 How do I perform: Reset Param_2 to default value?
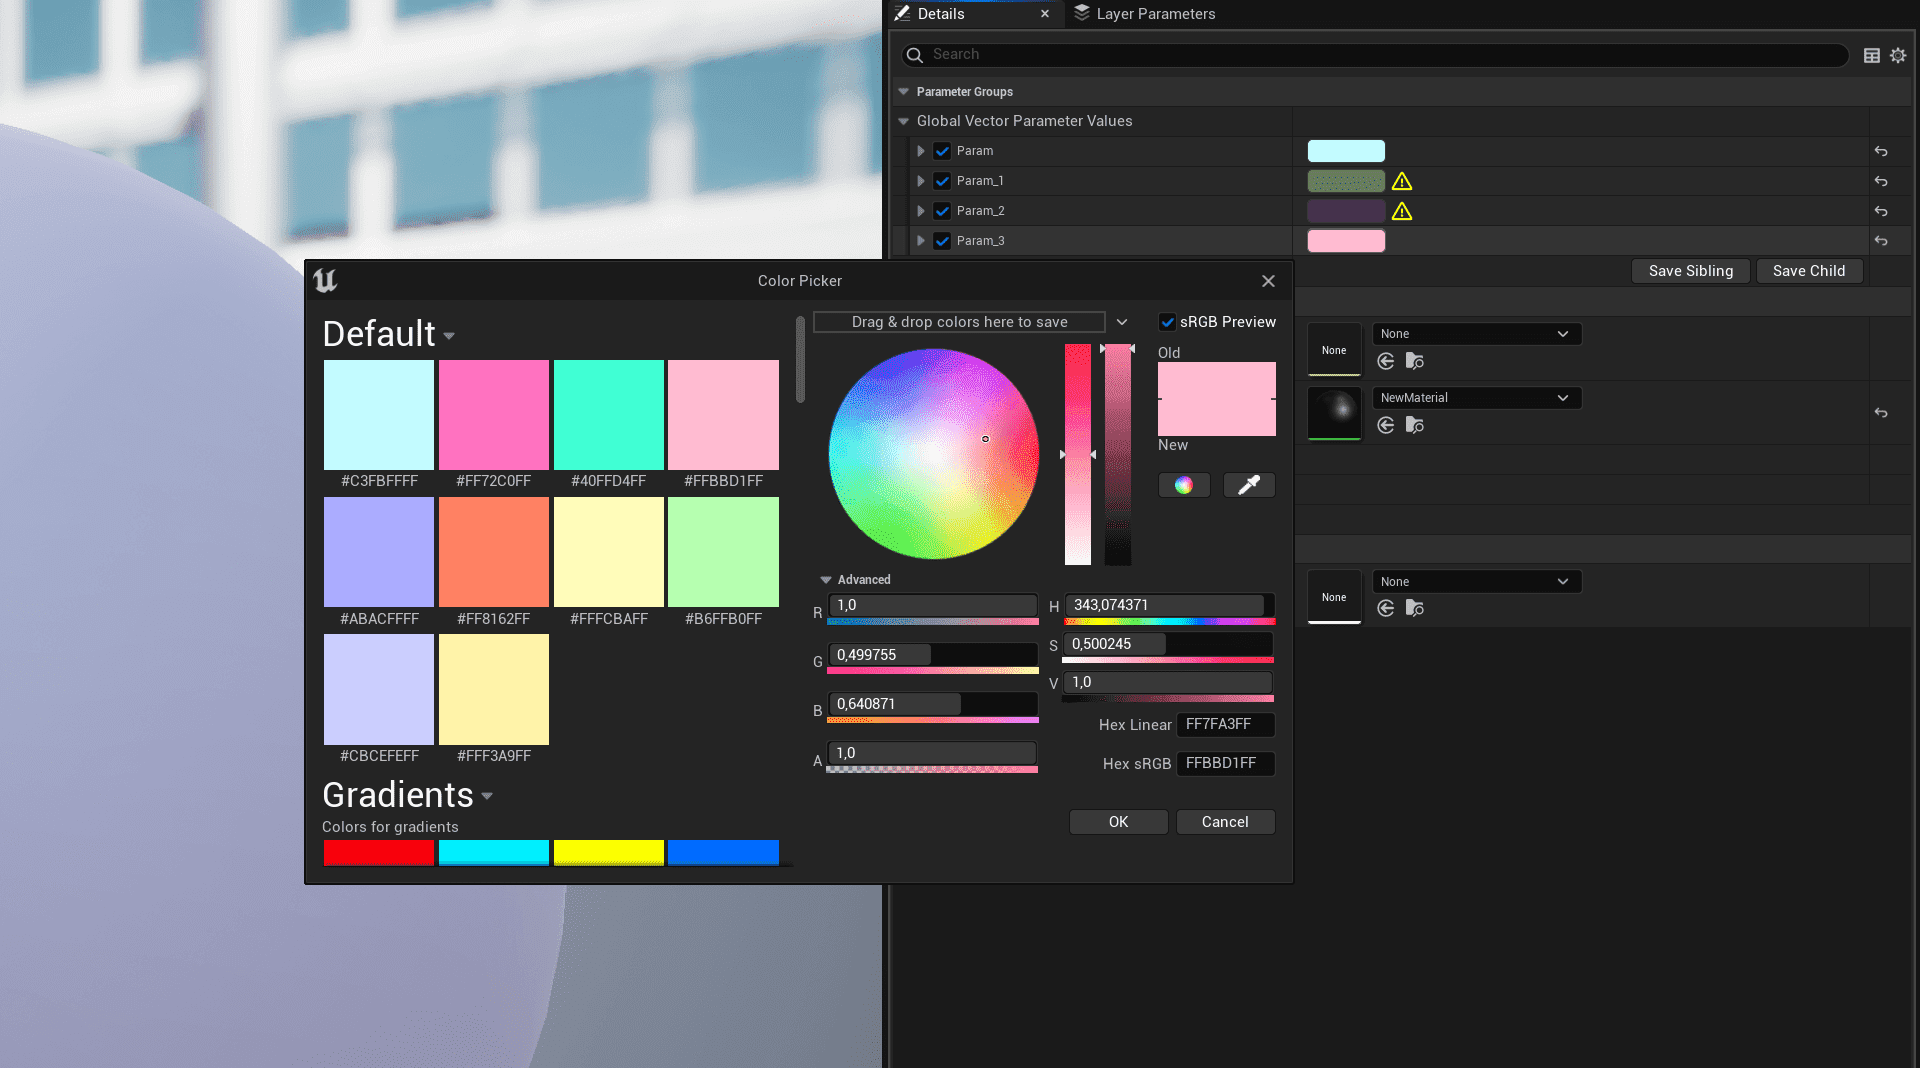(x=1881, y=211)
